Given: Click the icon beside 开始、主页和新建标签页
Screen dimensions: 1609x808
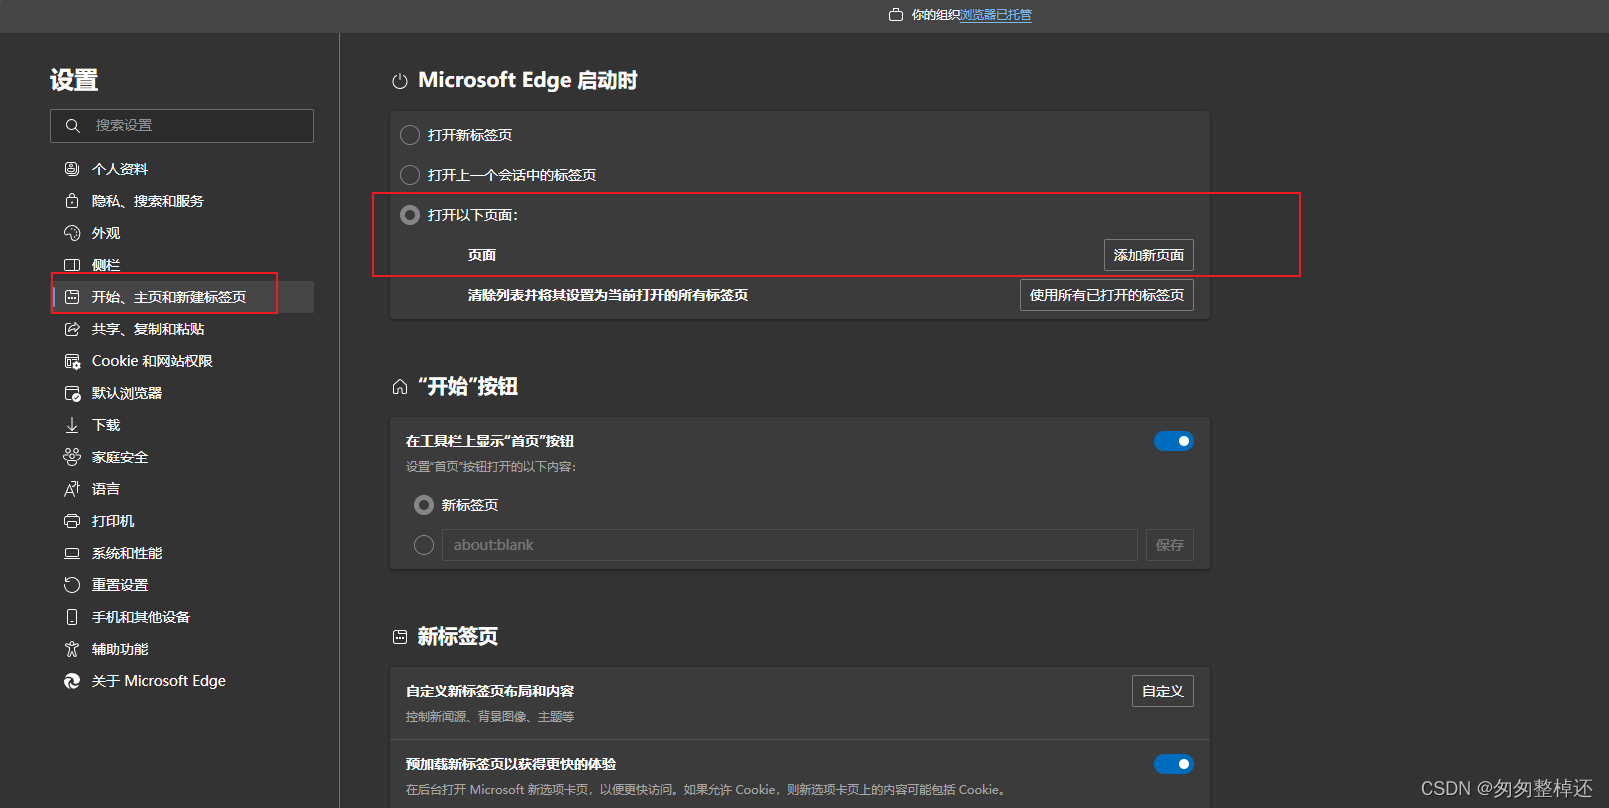Looking at the screenshot, I should pyautogui.click(x=72, y=297).
